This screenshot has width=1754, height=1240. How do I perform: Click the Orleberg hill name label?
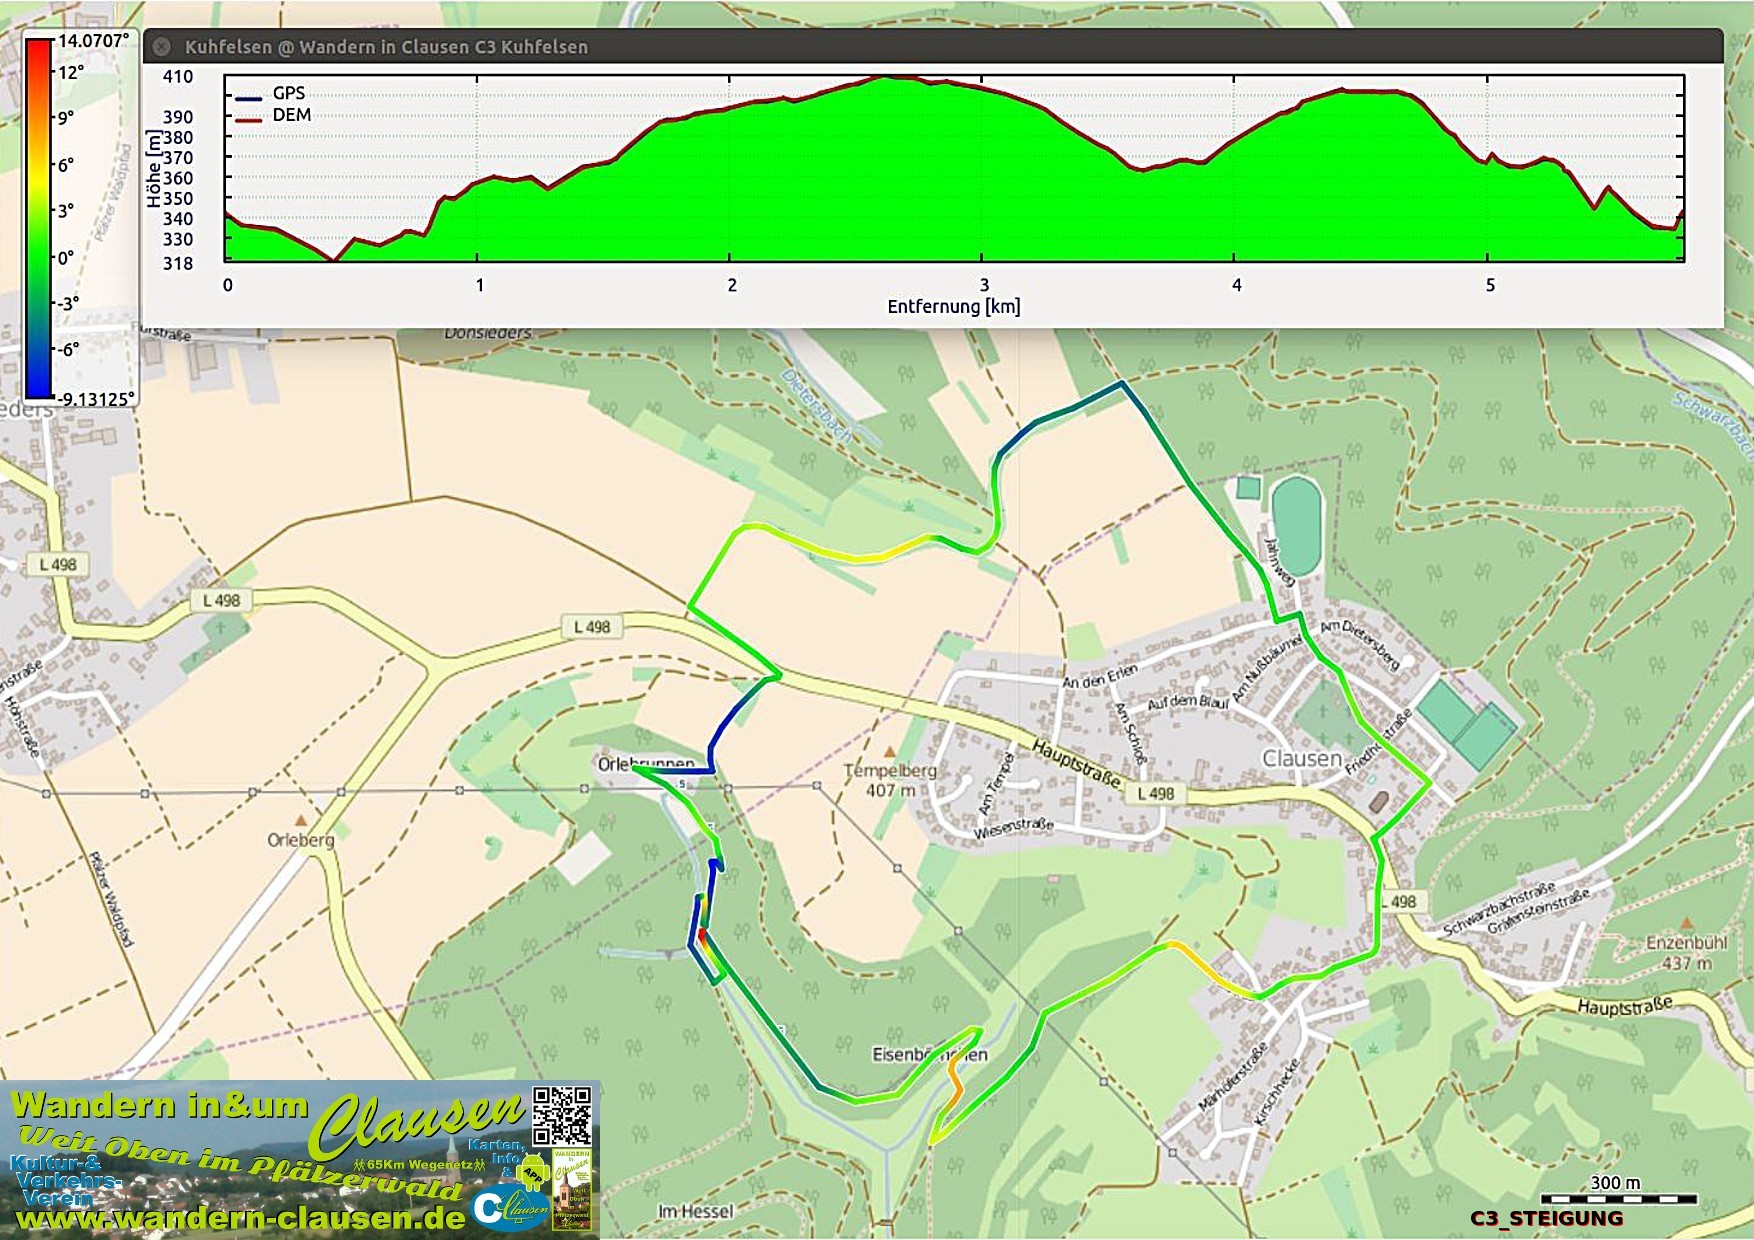[301, 840]
